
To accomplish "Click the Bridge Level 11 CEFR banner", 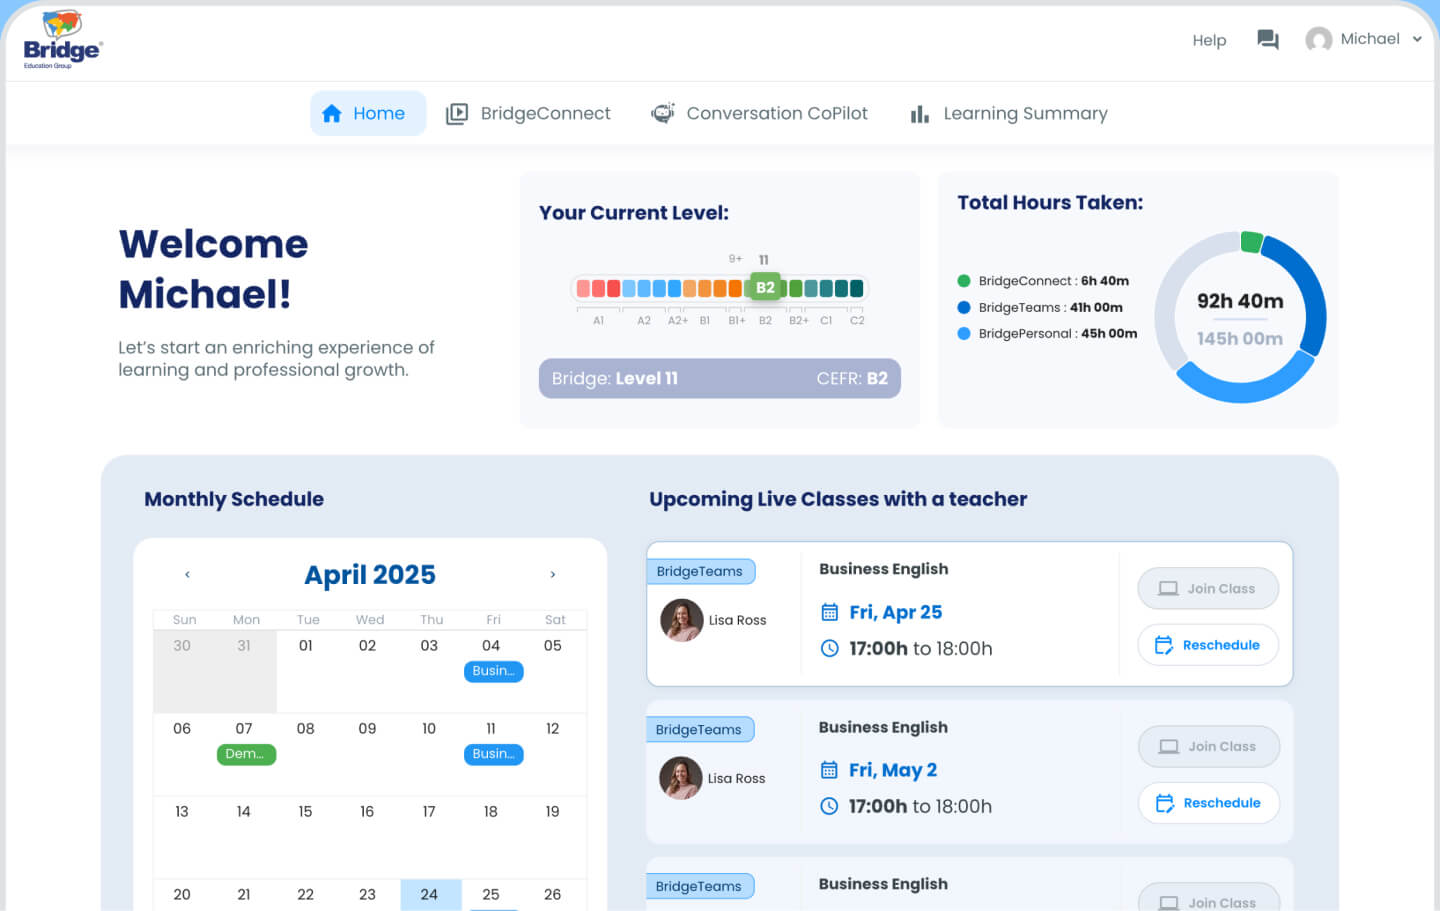I will coord(720,378).
